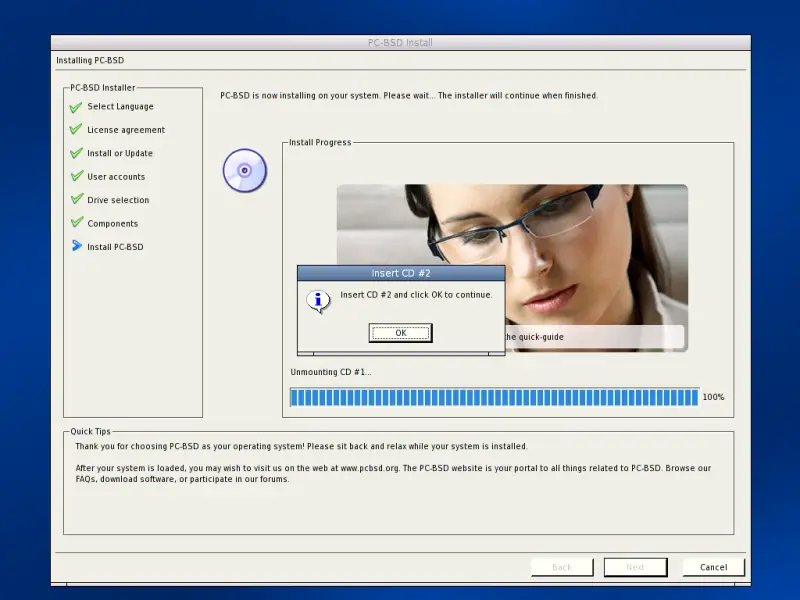The width and height of the screenshot is (800, 600).
Task: Click the Quick Tips group label
Action: pos(90,431)
